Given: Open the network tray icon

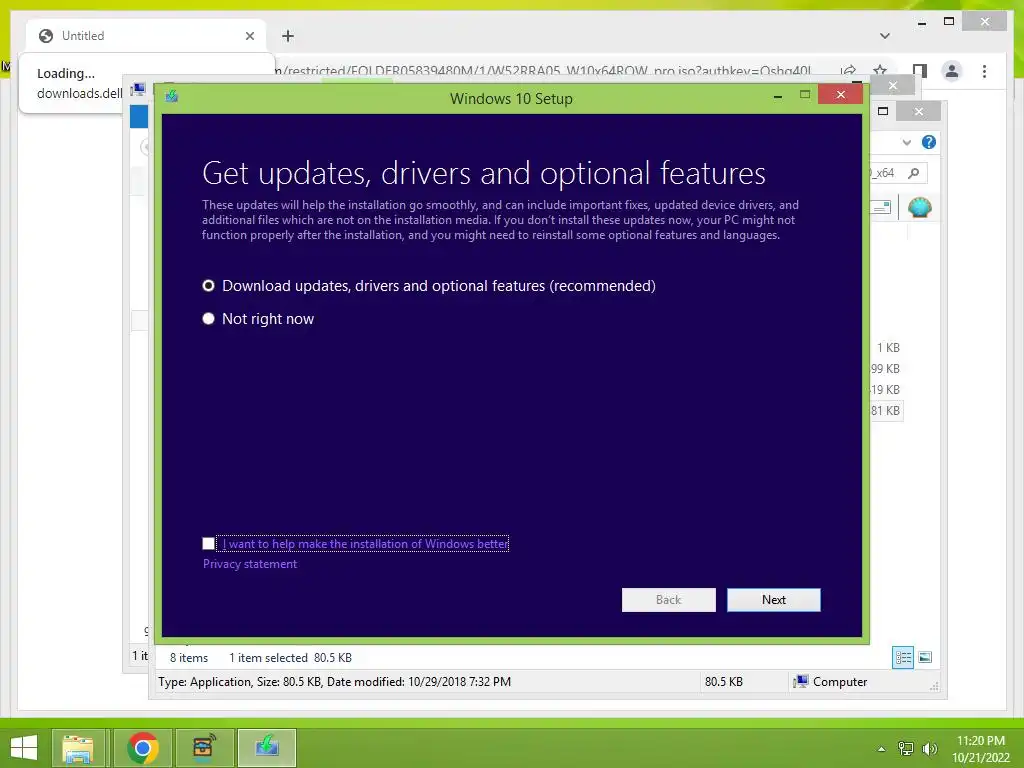Looking at the screenshot, I should [x=905, y=748].
